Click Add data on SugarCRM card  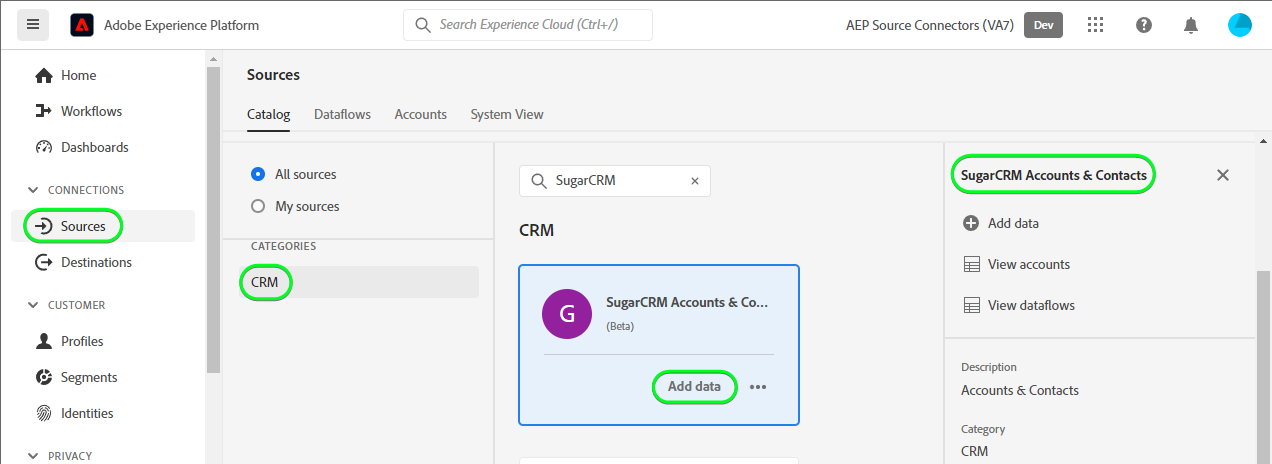[x=694, y=387]
